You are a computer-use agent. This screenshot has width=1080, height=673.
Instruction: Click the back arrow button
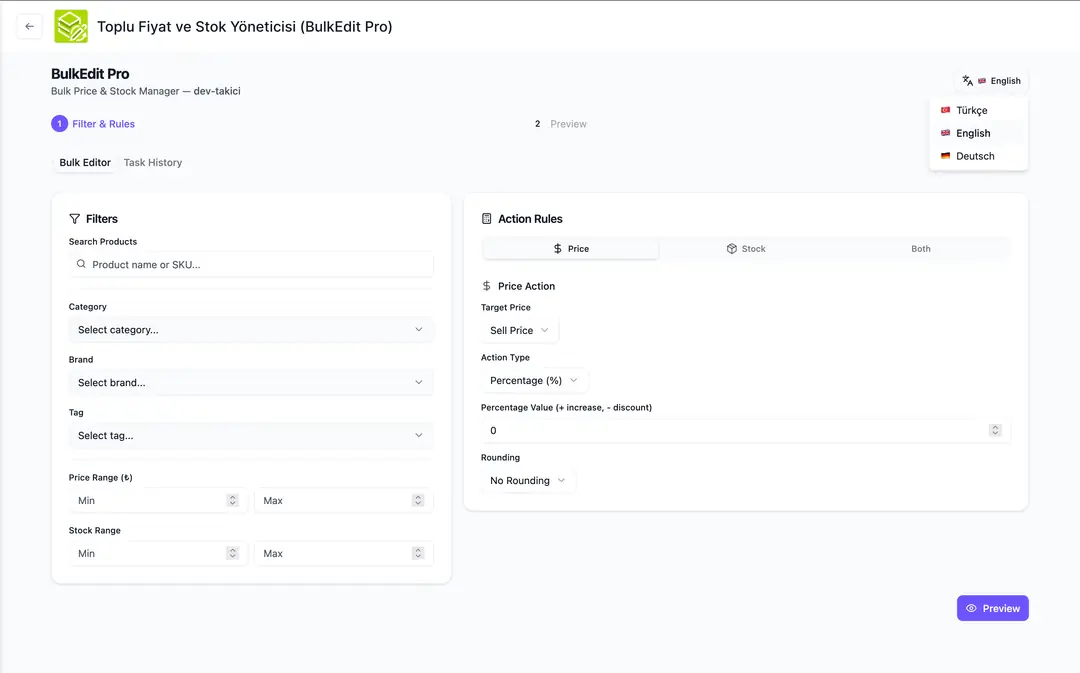[x=29, y=26]
